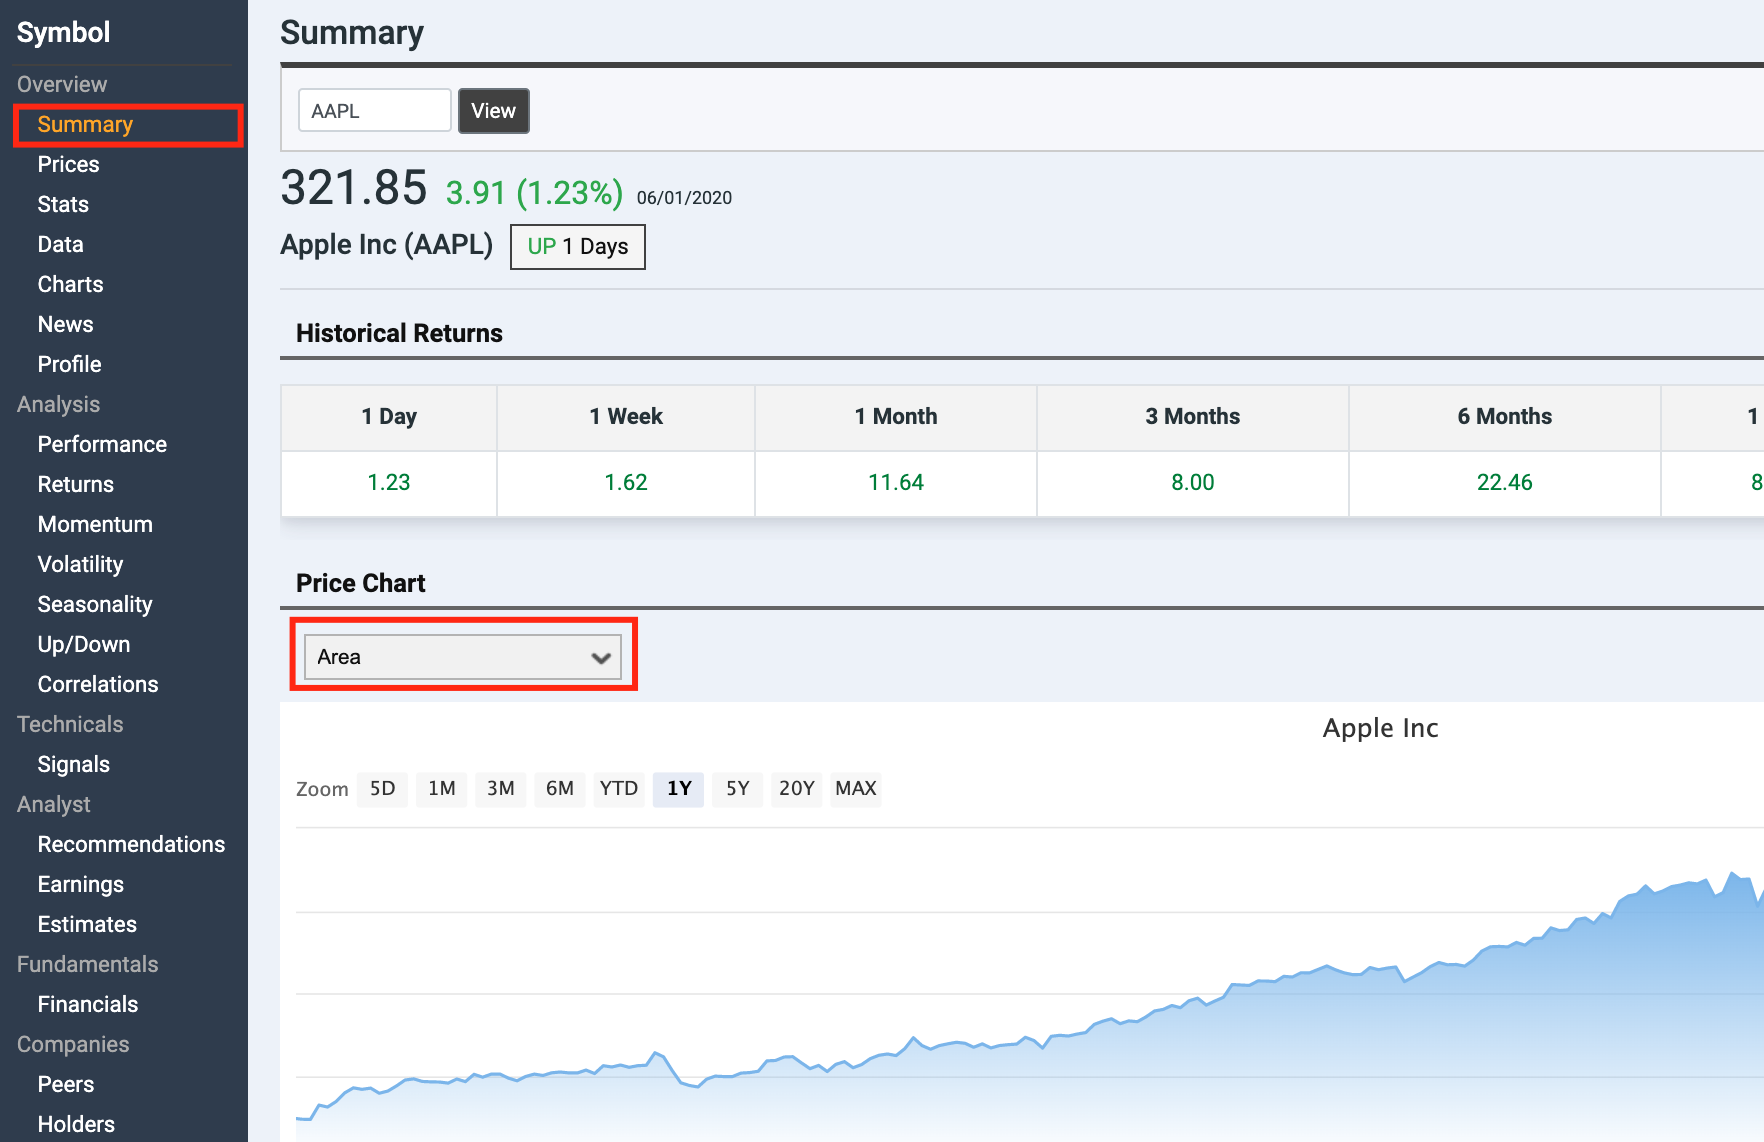This screenshot has width=1764, height=1142.
Task: Click the Apple Inc chart title
Action: (x=1380, y=729)
